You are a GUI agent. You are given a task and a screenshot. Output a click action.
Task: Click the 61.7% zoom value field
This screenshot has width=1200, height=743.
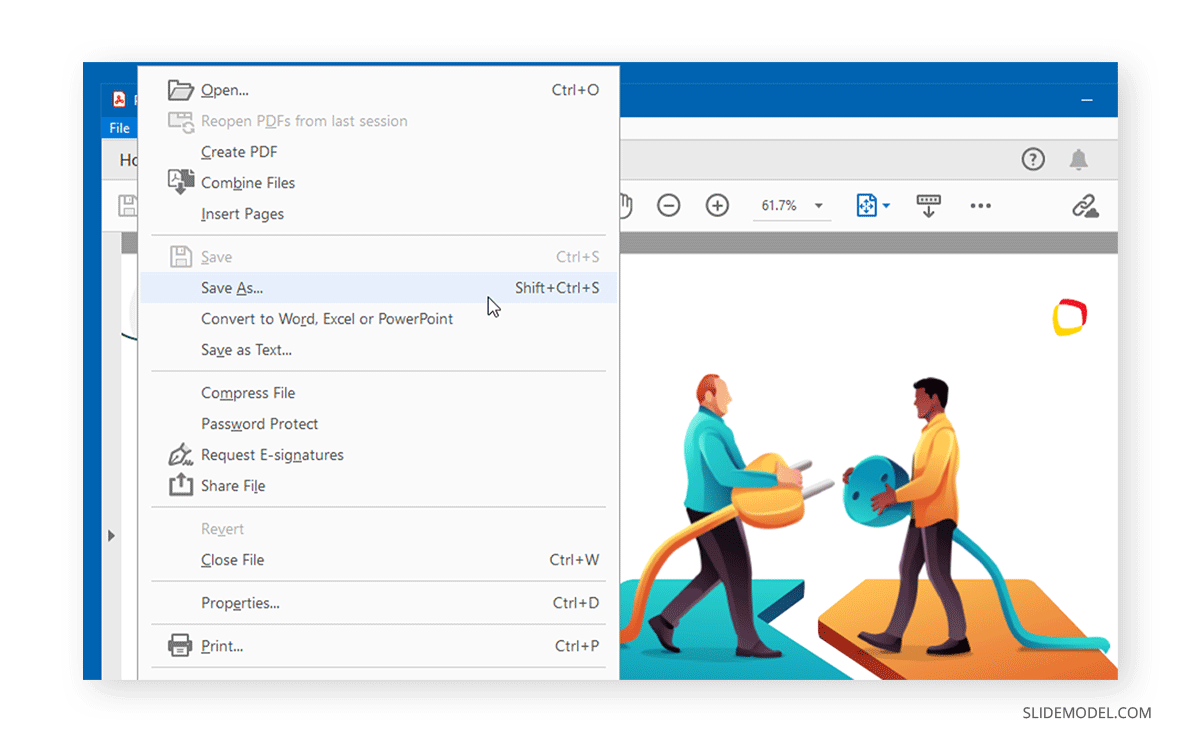[x=779, y=206]
